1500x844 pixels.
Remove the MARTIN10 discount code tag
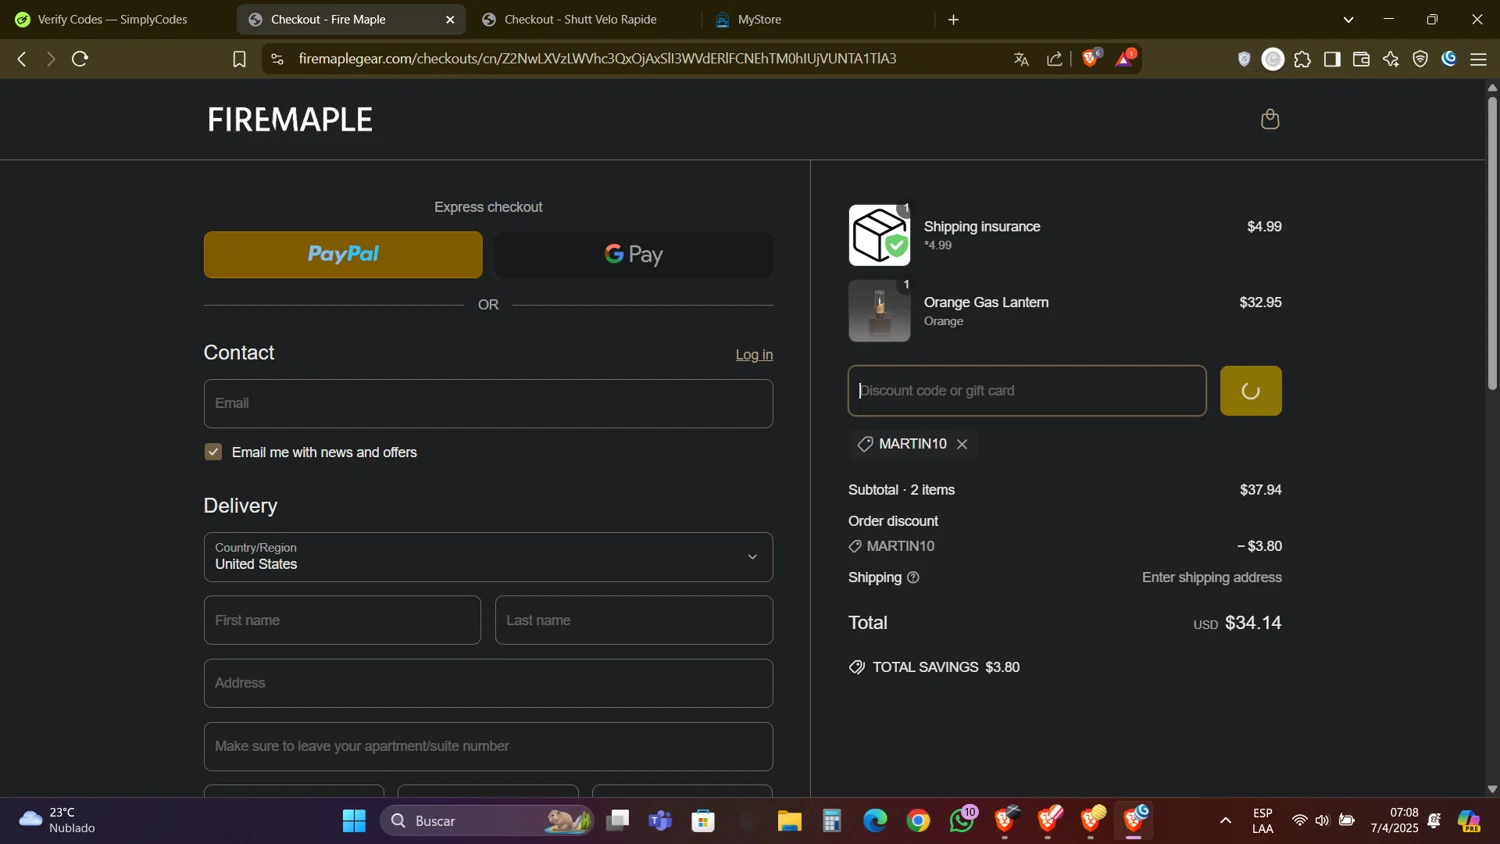click(x=962, y=444)
